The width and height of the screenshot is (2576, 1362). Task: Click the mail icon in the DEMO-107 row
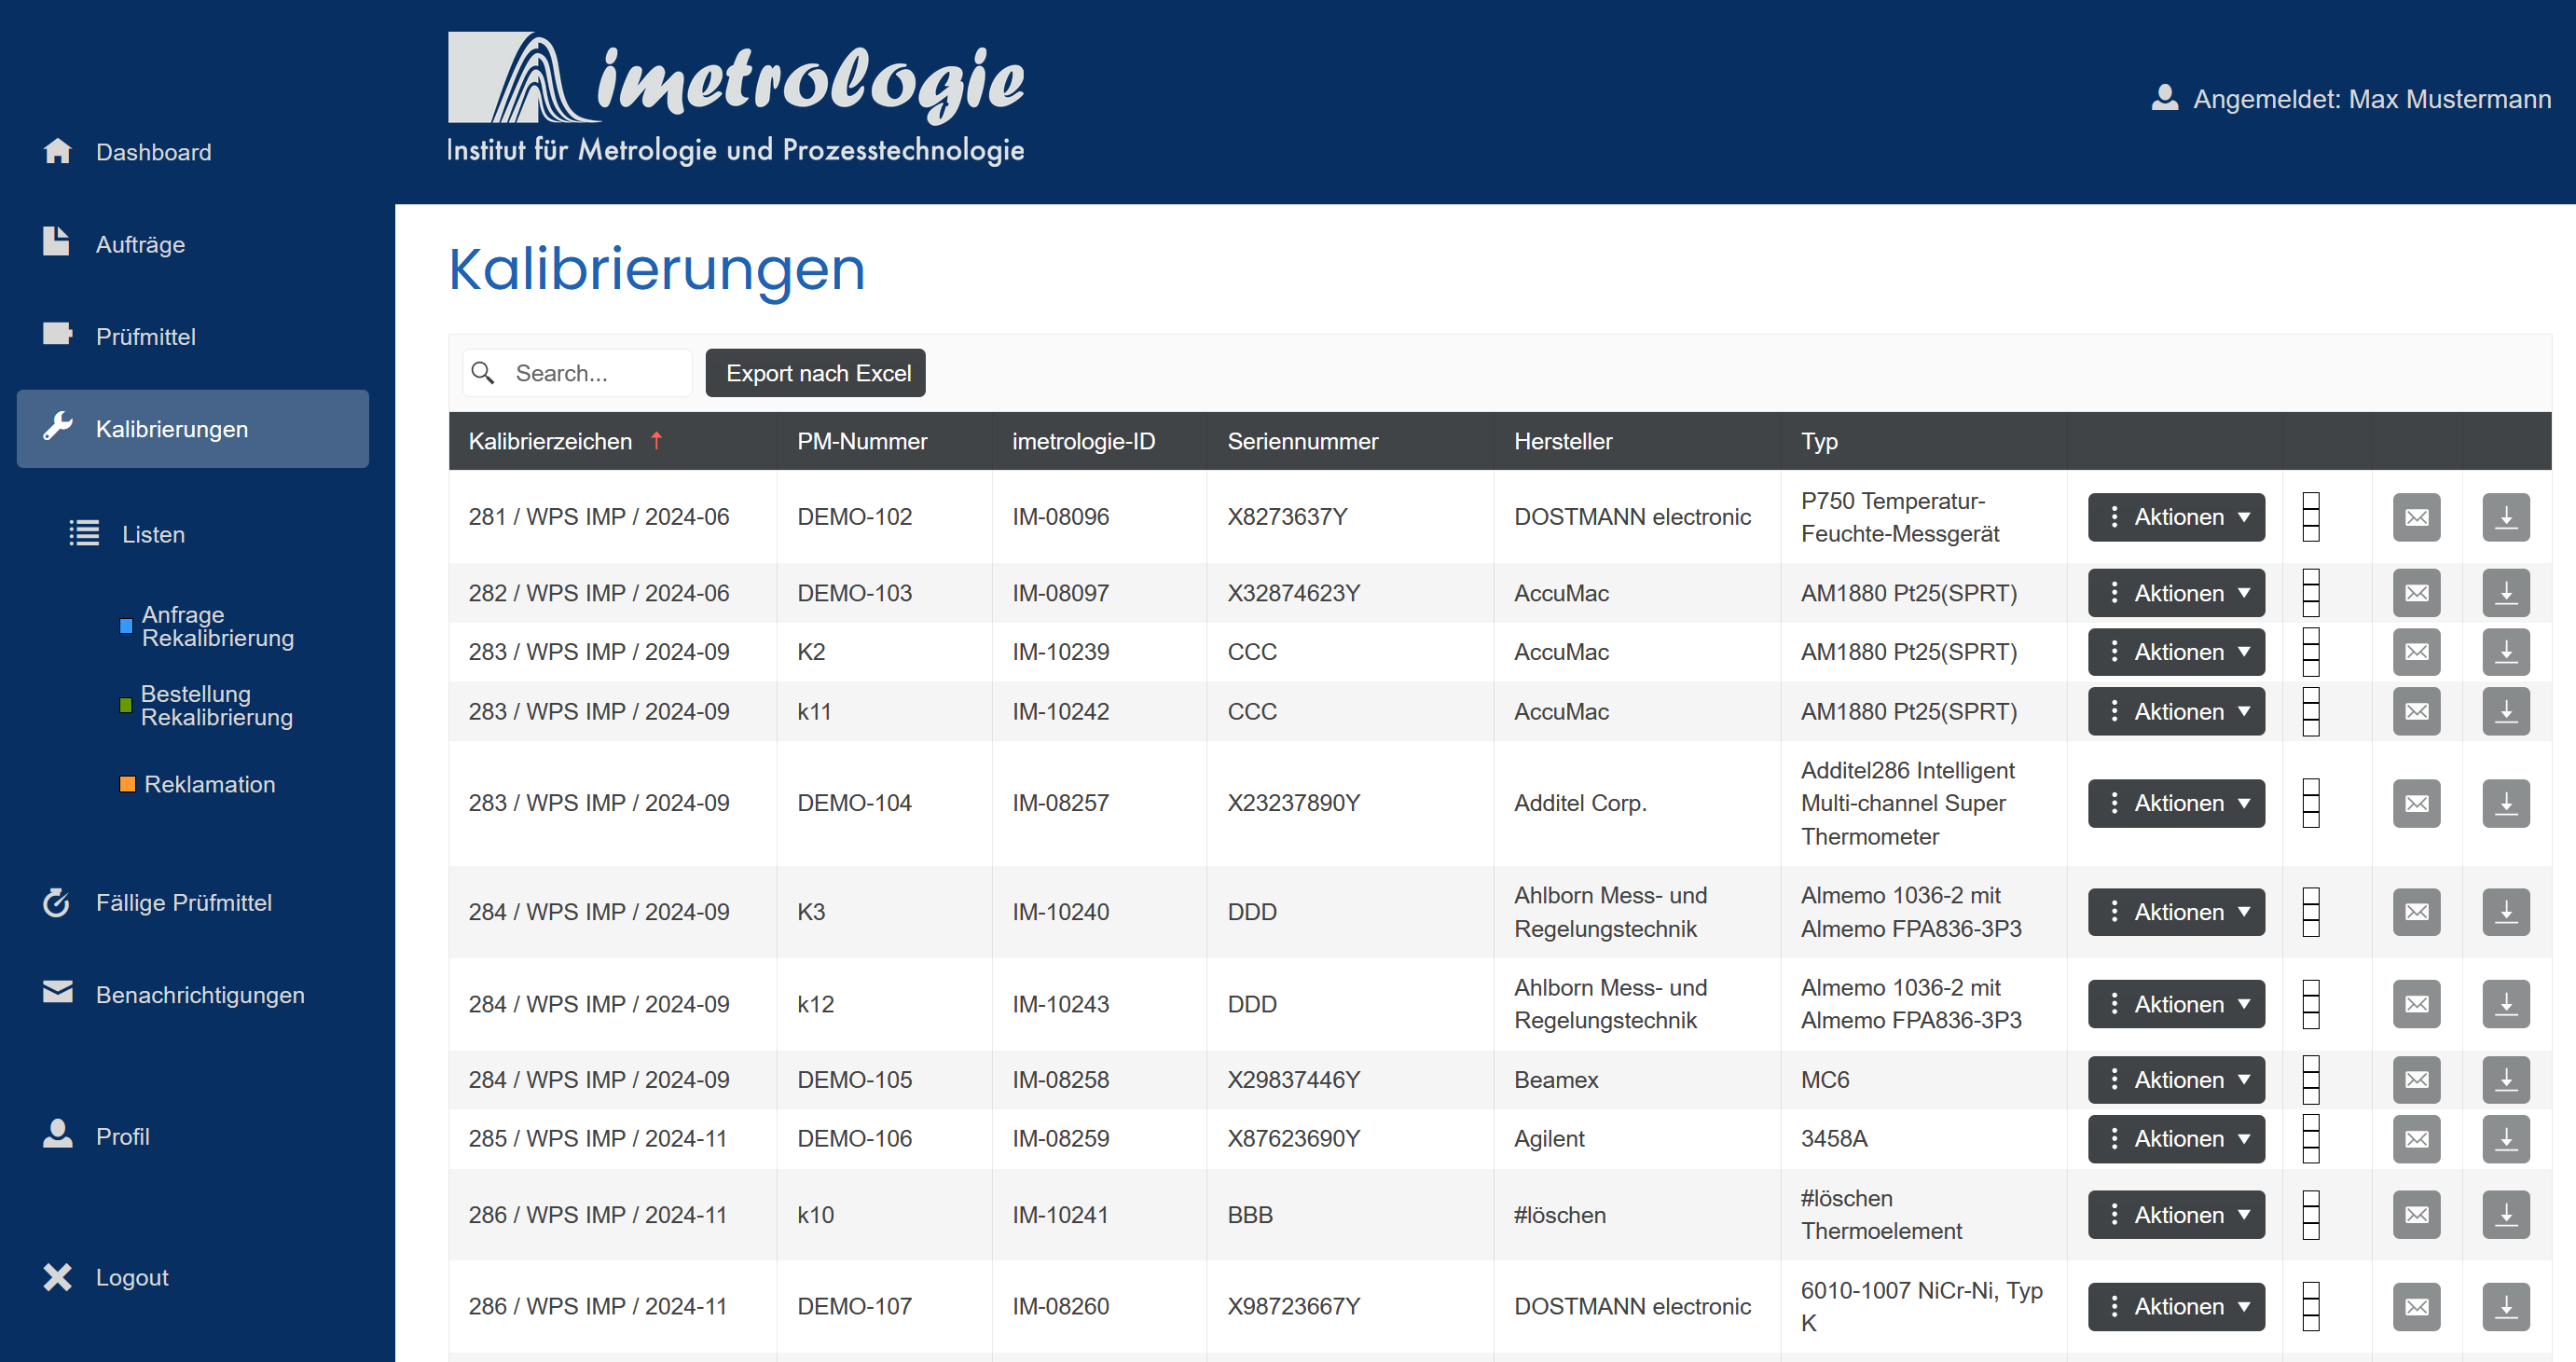[x=2416, y=1307]
